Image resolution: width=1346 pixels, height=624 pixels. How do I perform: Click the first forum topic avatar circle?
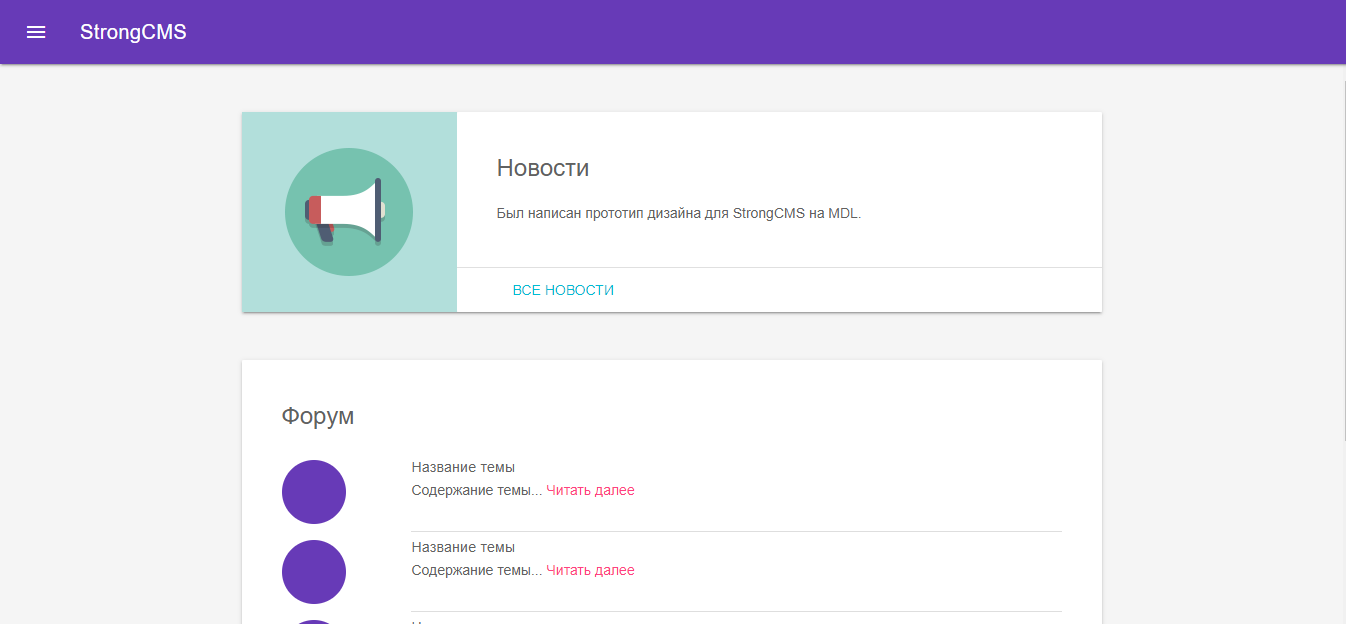[314, 492]
